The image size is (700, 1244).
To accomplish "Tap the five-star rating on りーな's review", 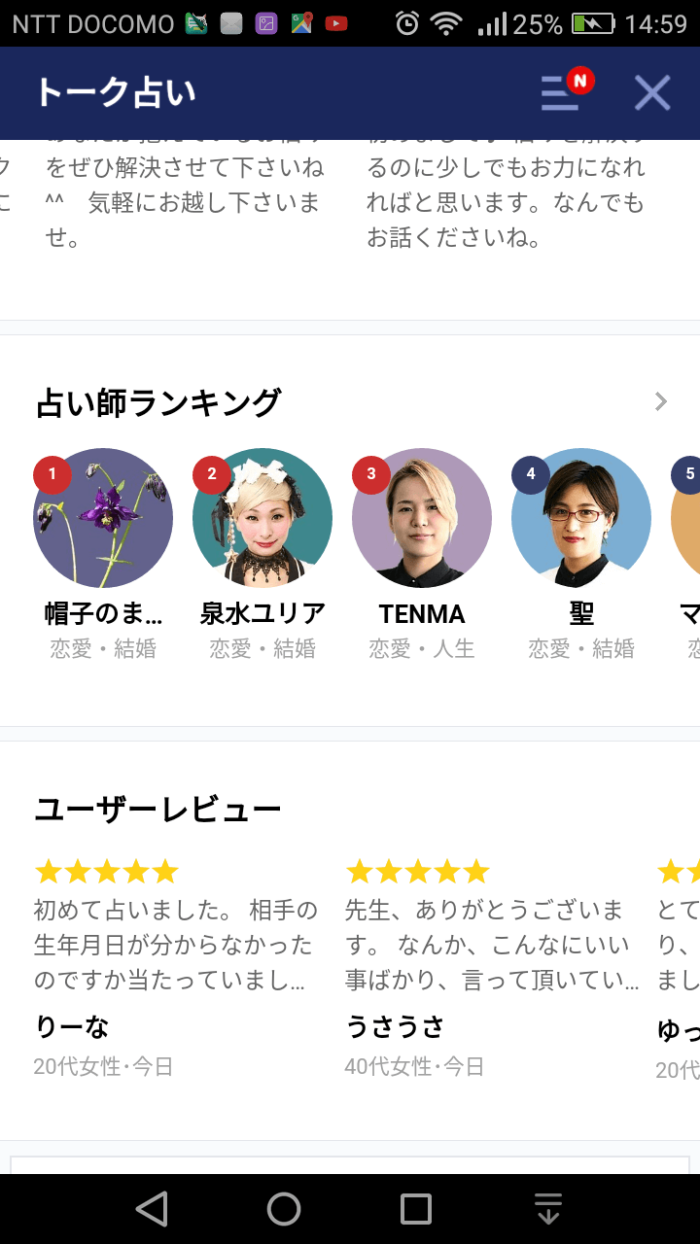I will tap(106, 871).
